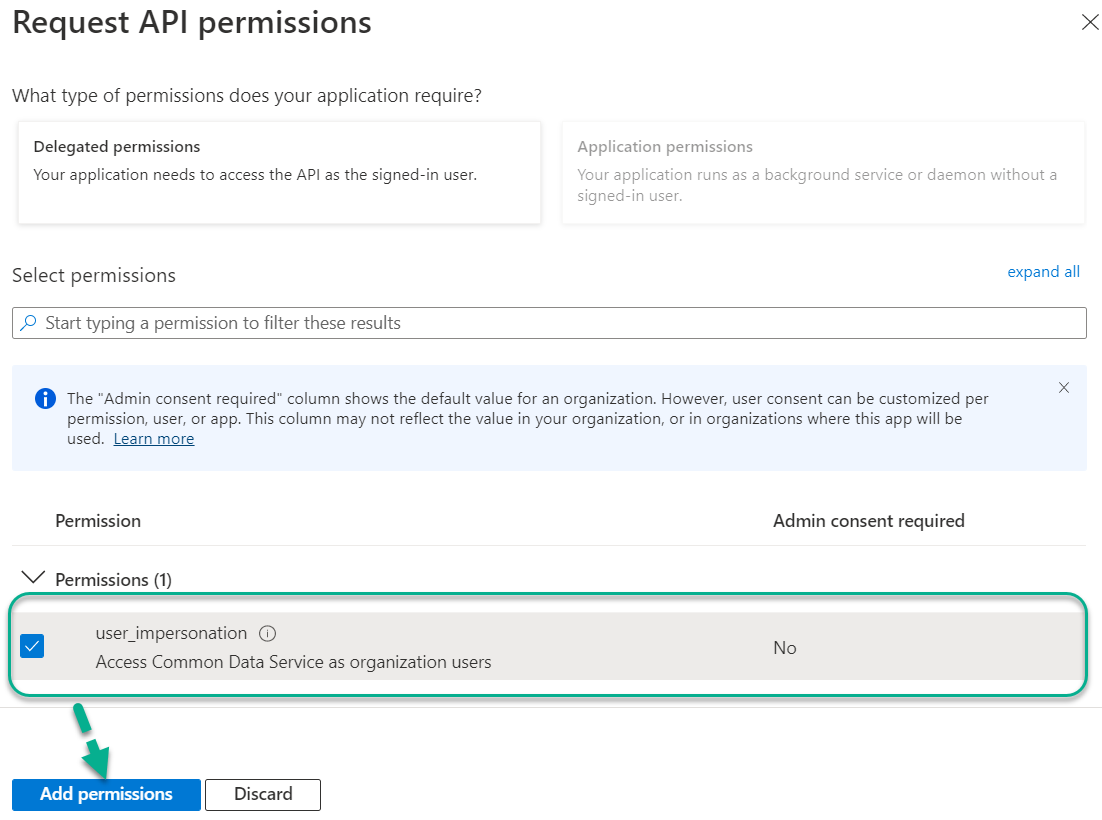
Task: Select the Delegated permissions card
Action: 279,172
